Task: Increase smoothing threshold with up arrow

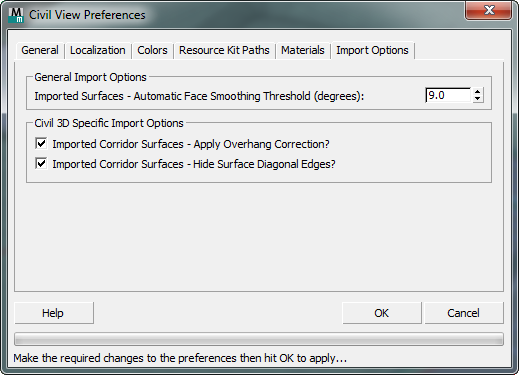Action: click(478, 92)
